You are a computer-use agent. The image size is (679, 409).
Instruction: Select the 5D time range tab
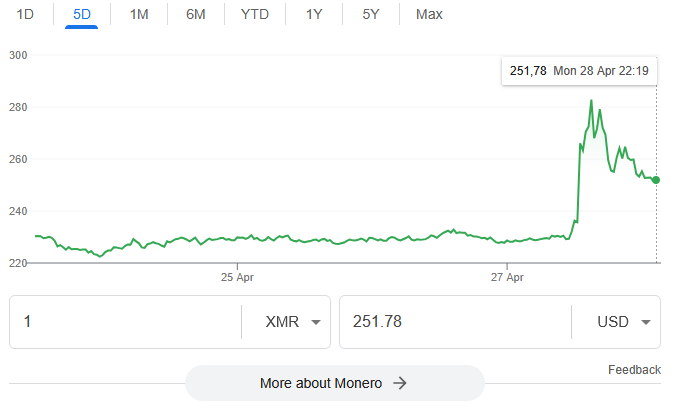click(x=81, y=14)
